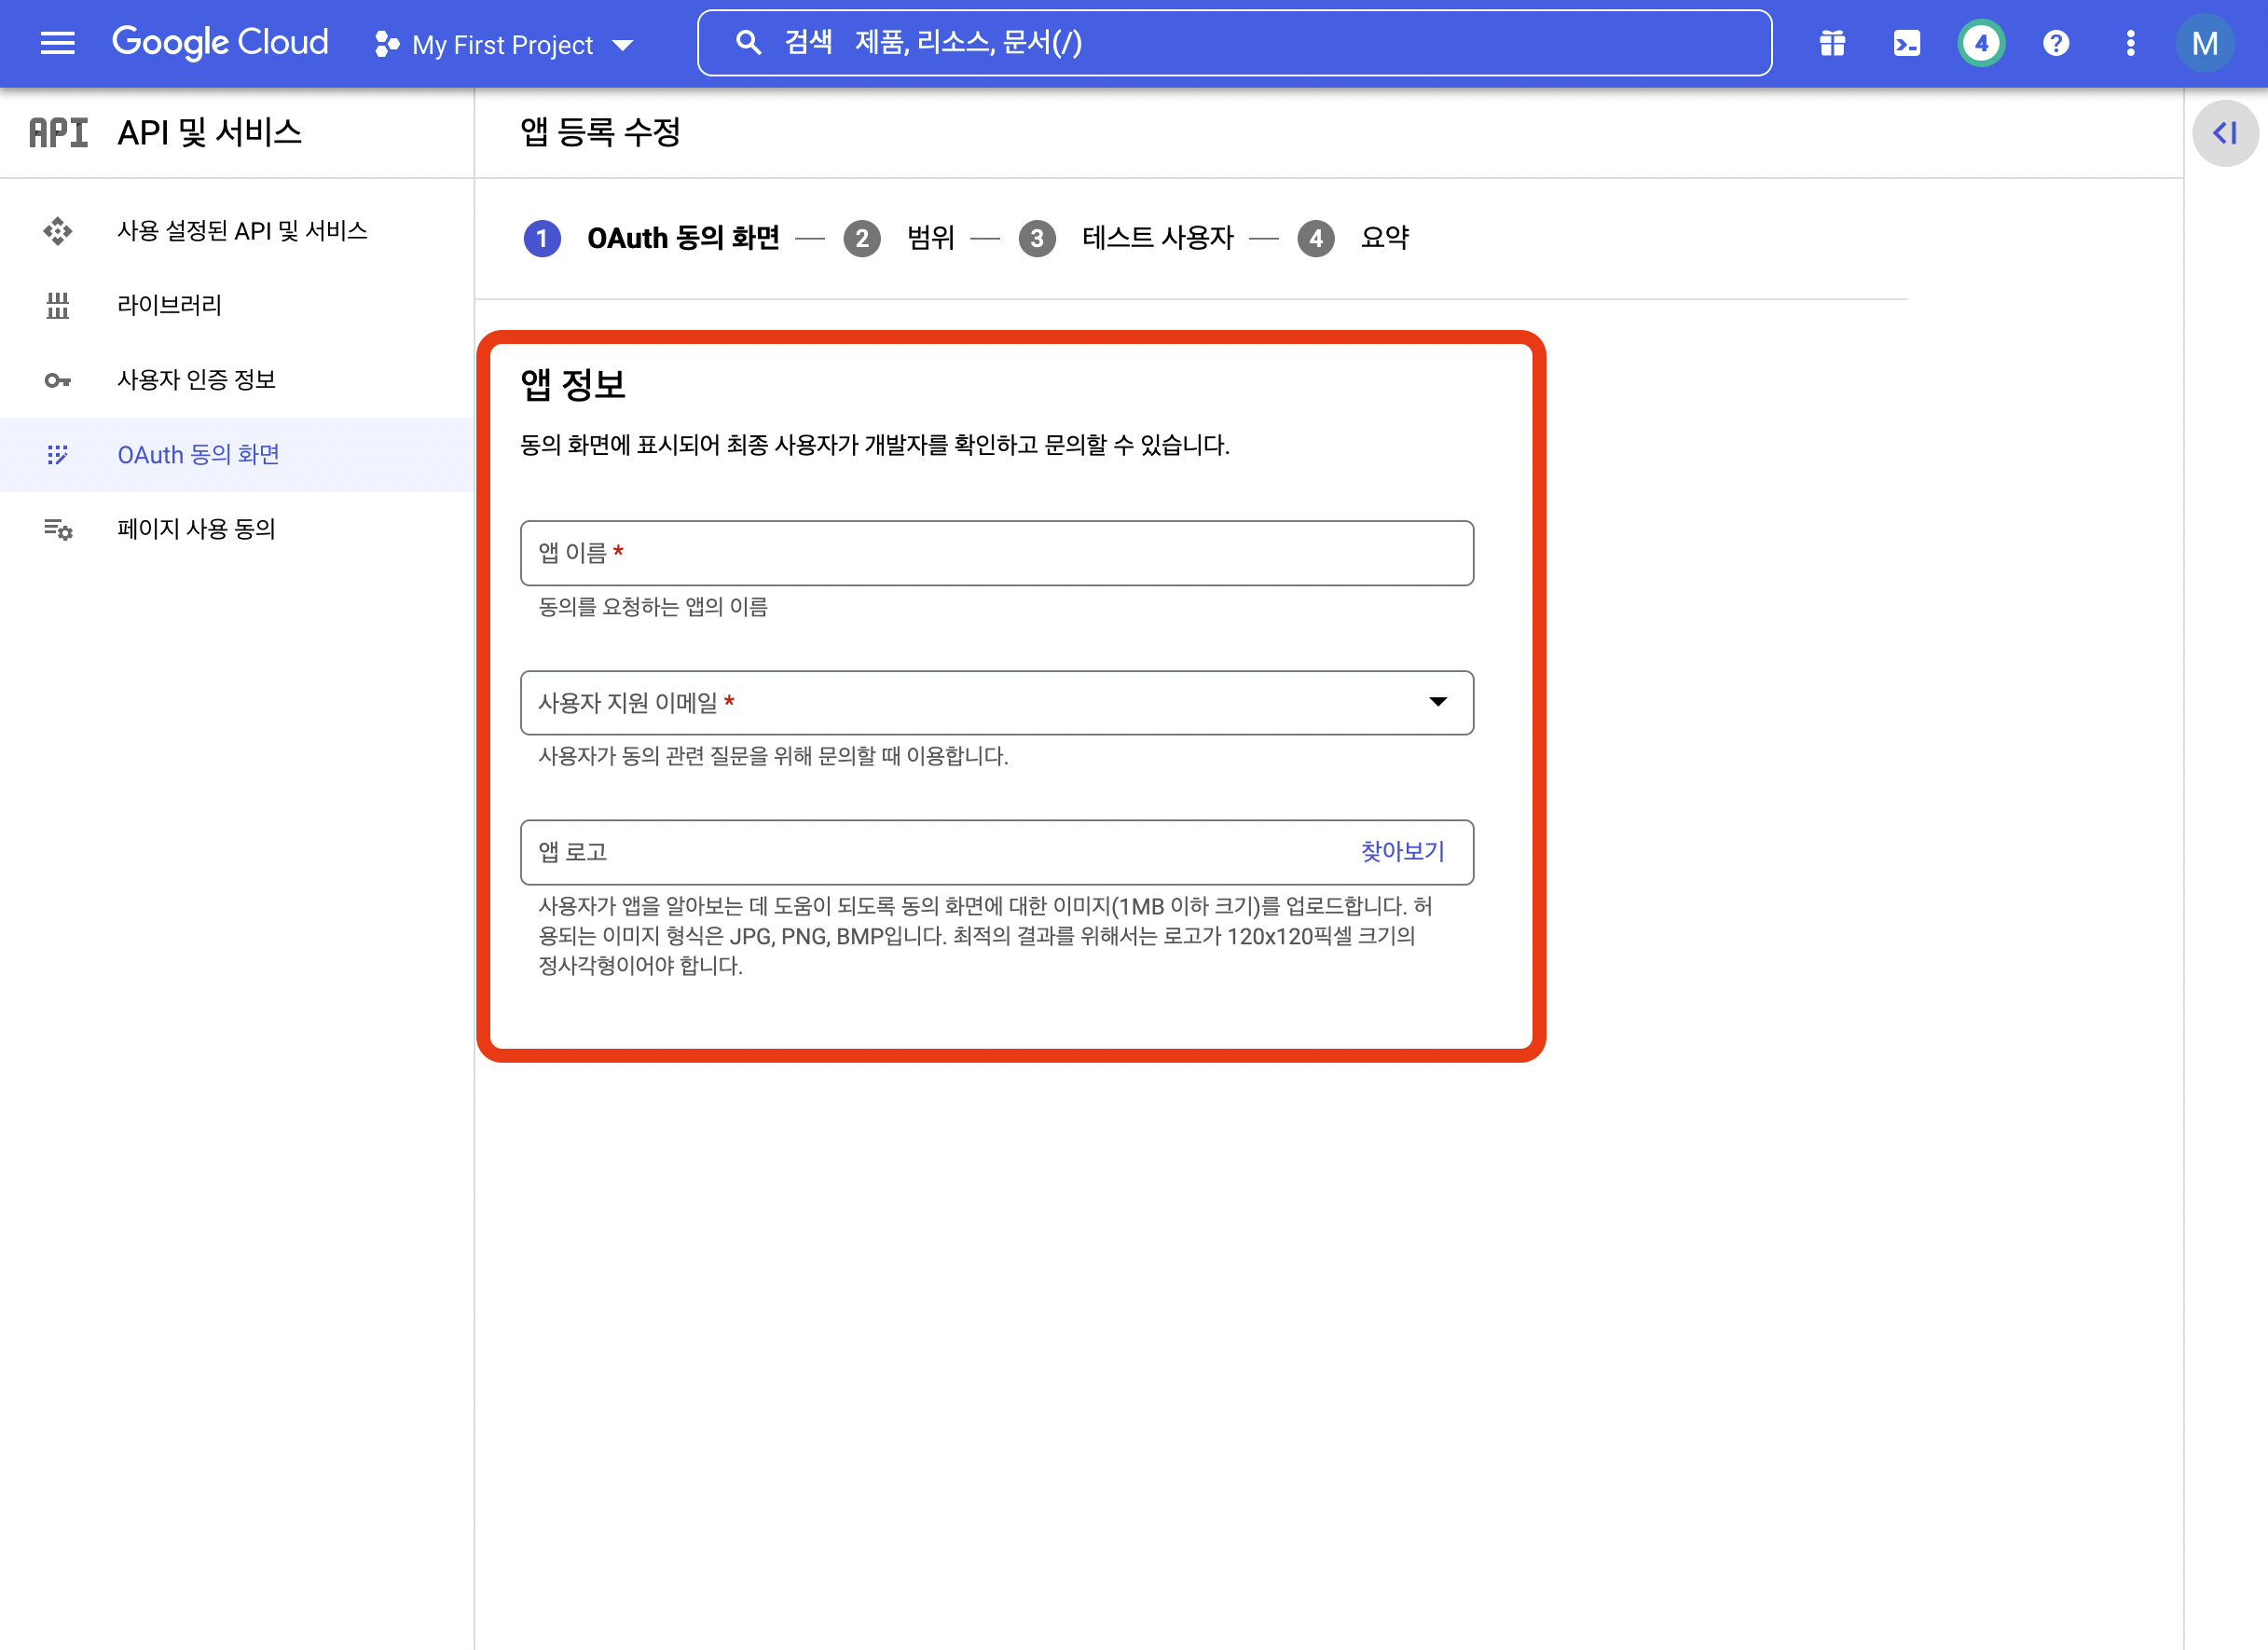Collapse the side panel arrow button
Image resolution: width=2268 pixels, height=1650 pixels.
pos(2224,133)
